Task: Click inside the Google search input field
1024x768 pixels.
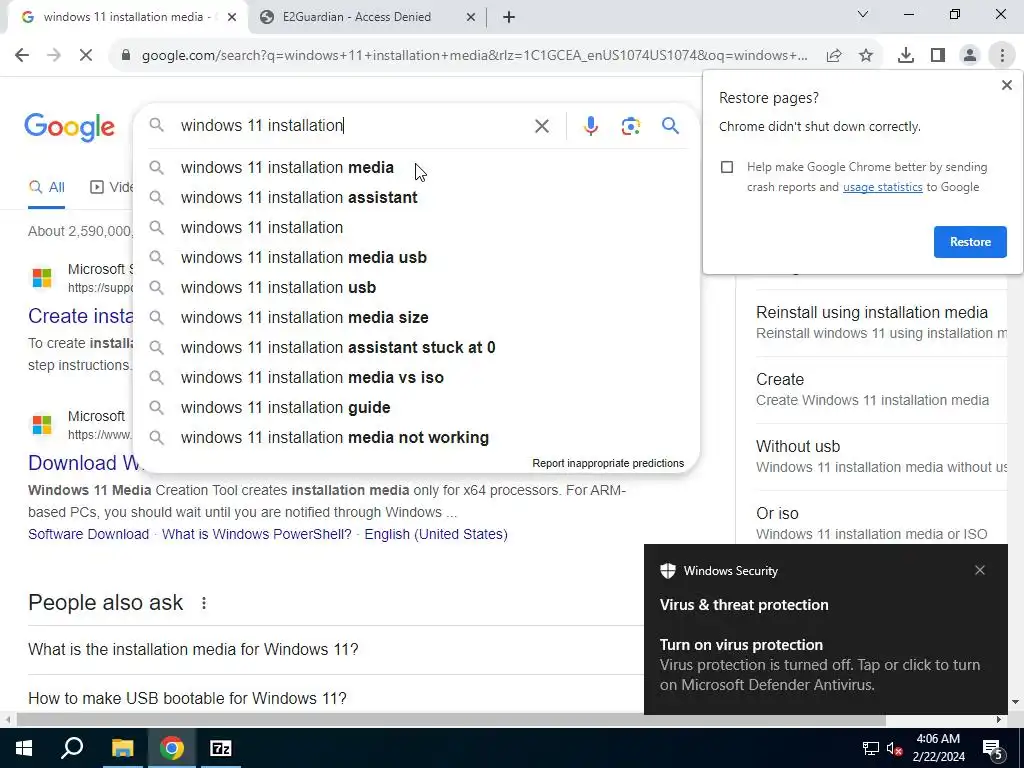Action: coord(353,126)
